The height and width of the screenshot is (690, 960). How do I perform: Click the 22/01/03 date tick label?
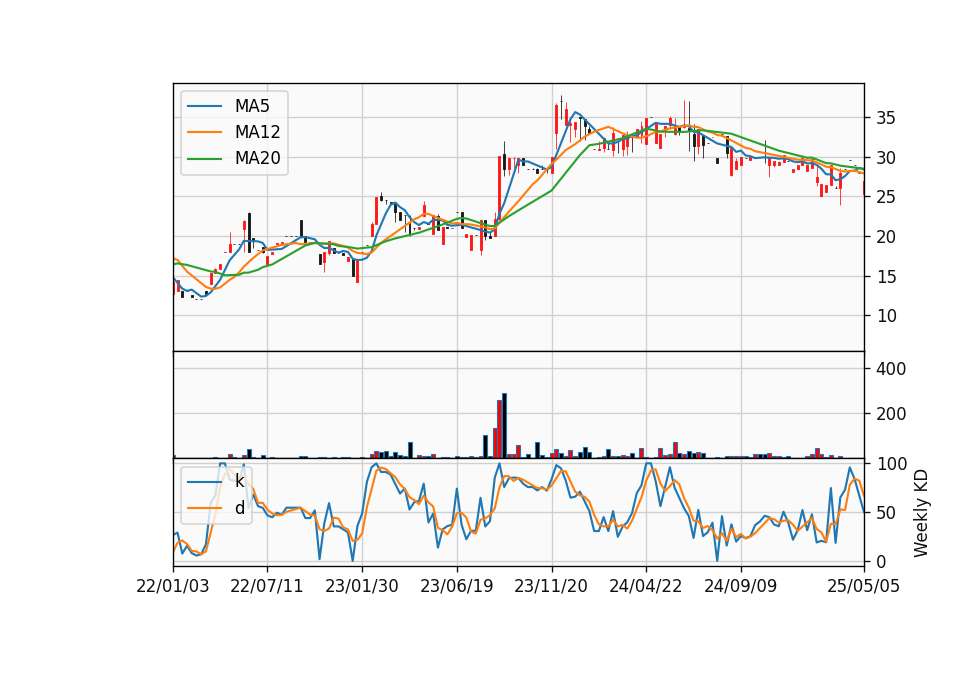pyautogui.click(x=173, y=586)
